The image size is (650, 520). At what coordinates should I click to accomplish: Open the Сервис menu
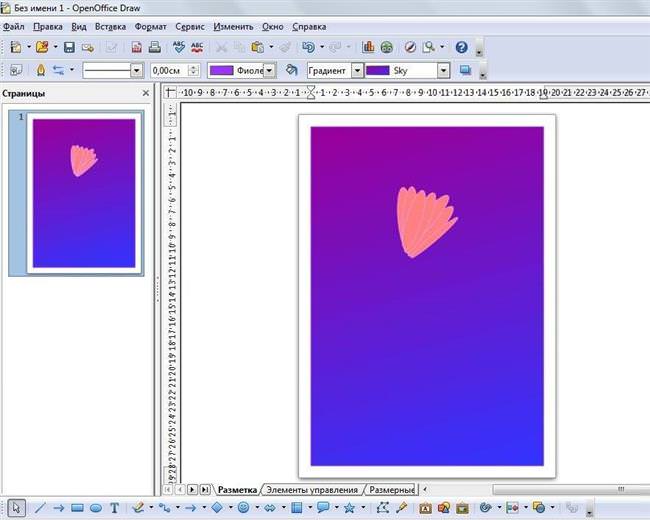[190, 27]
